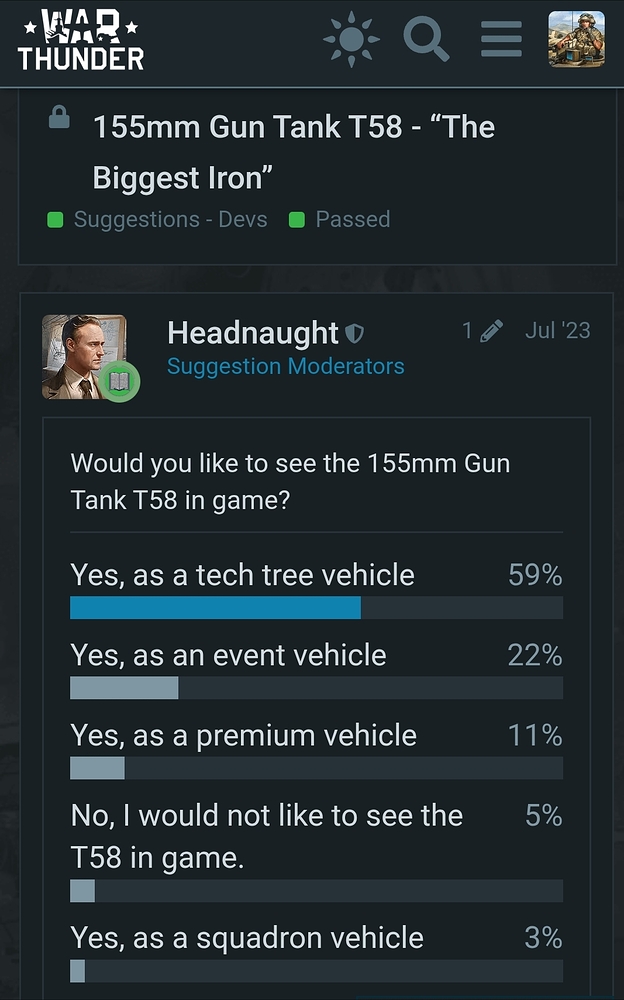Open the Suggestion Moderators group
The height and width of the screenshot is (1000, 624).
[285, 367]
